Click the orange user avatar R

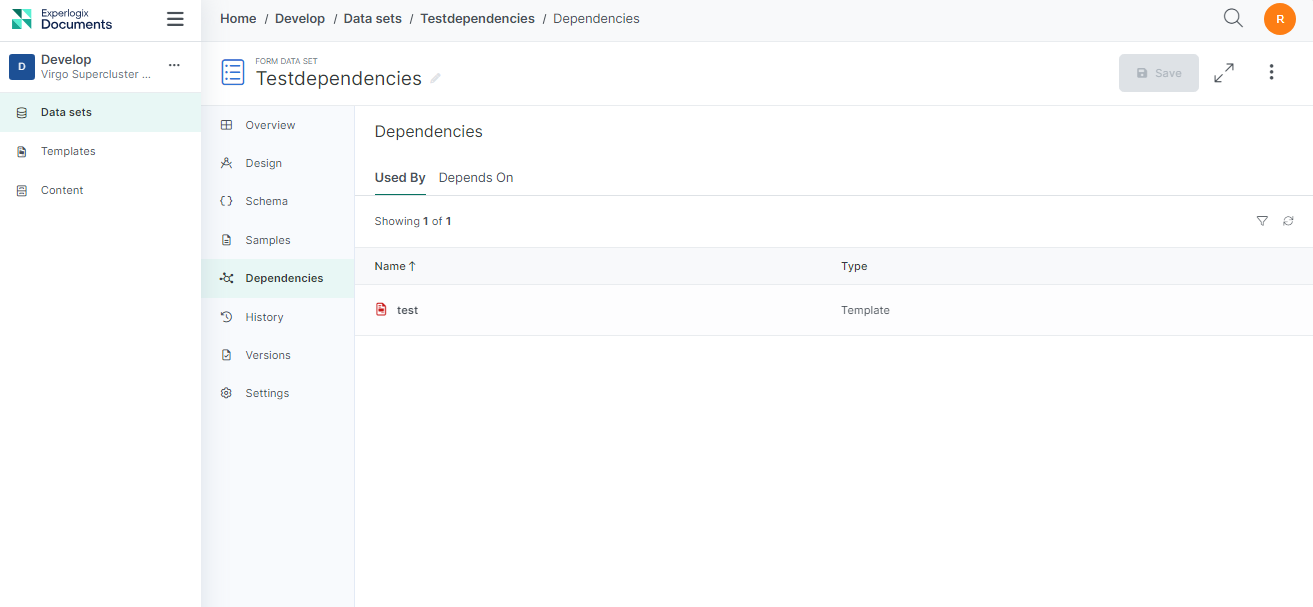point(1279,19)
